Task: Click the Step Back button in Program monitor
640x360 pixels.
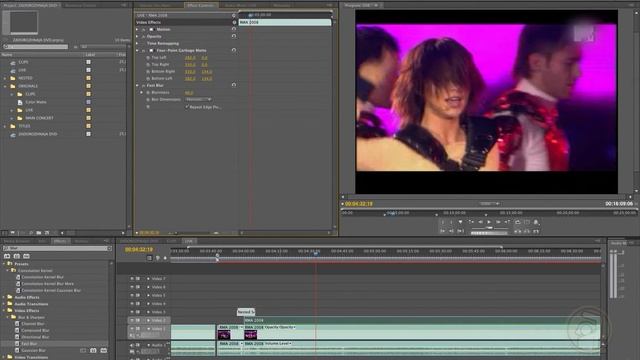Action: tap(480, 222)
